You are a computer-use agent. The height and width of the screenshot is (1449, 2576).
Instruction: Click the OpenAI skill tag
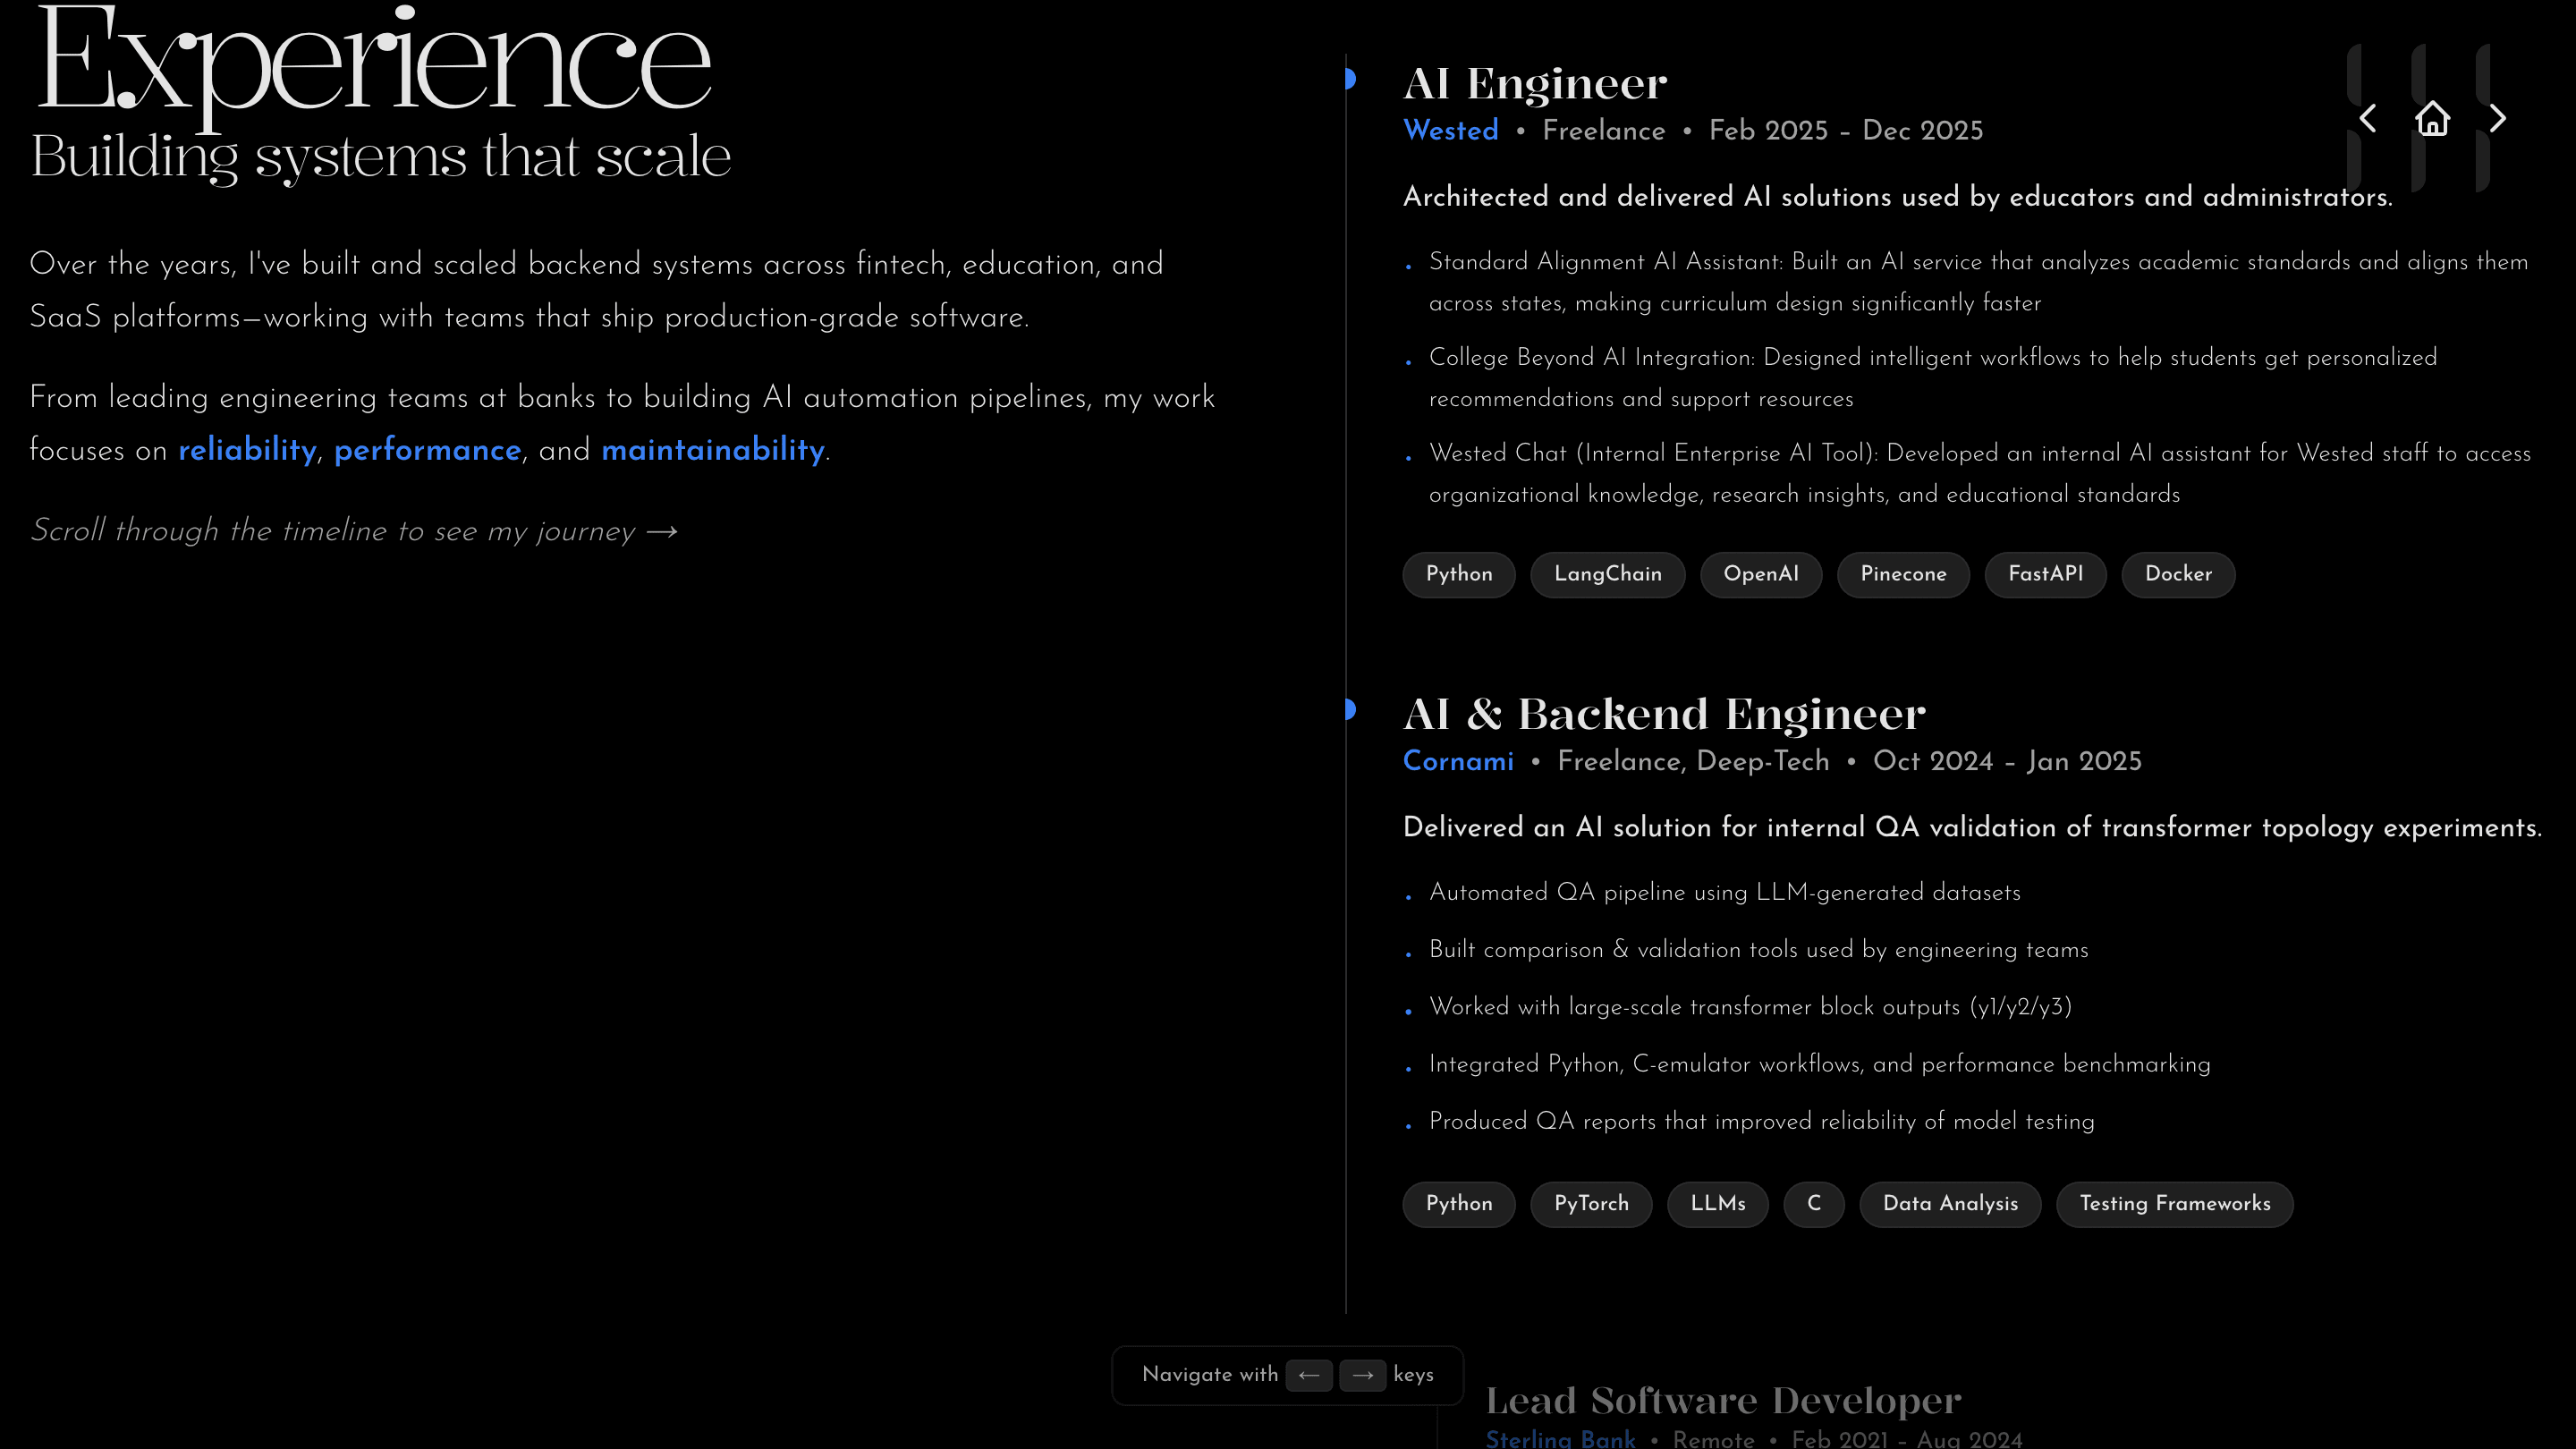(1761, 574)
